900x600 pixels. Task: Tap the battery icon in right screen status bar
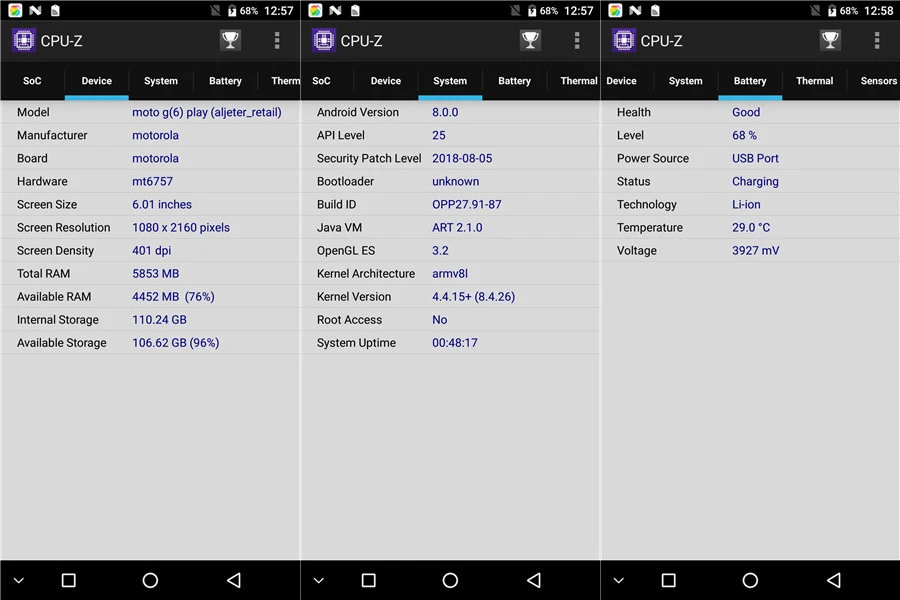[x=832, y=10]
